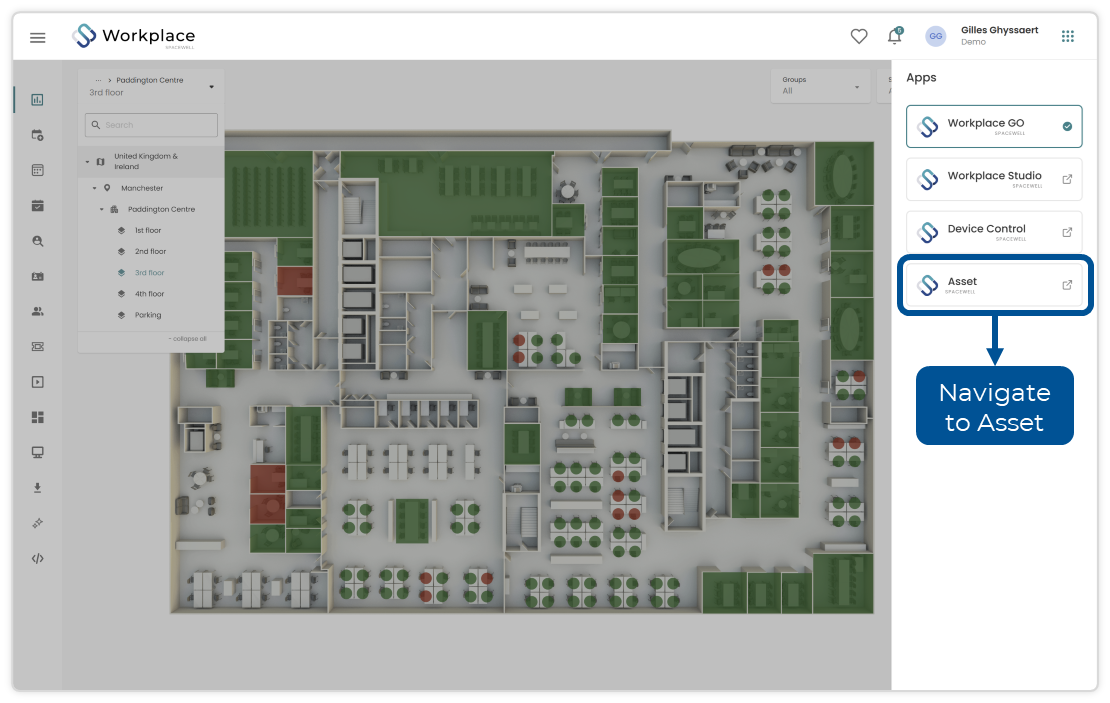Open the bar chart dashboard in the sidebar
Screen dimensions: 1110x703
tap(38, 100)
